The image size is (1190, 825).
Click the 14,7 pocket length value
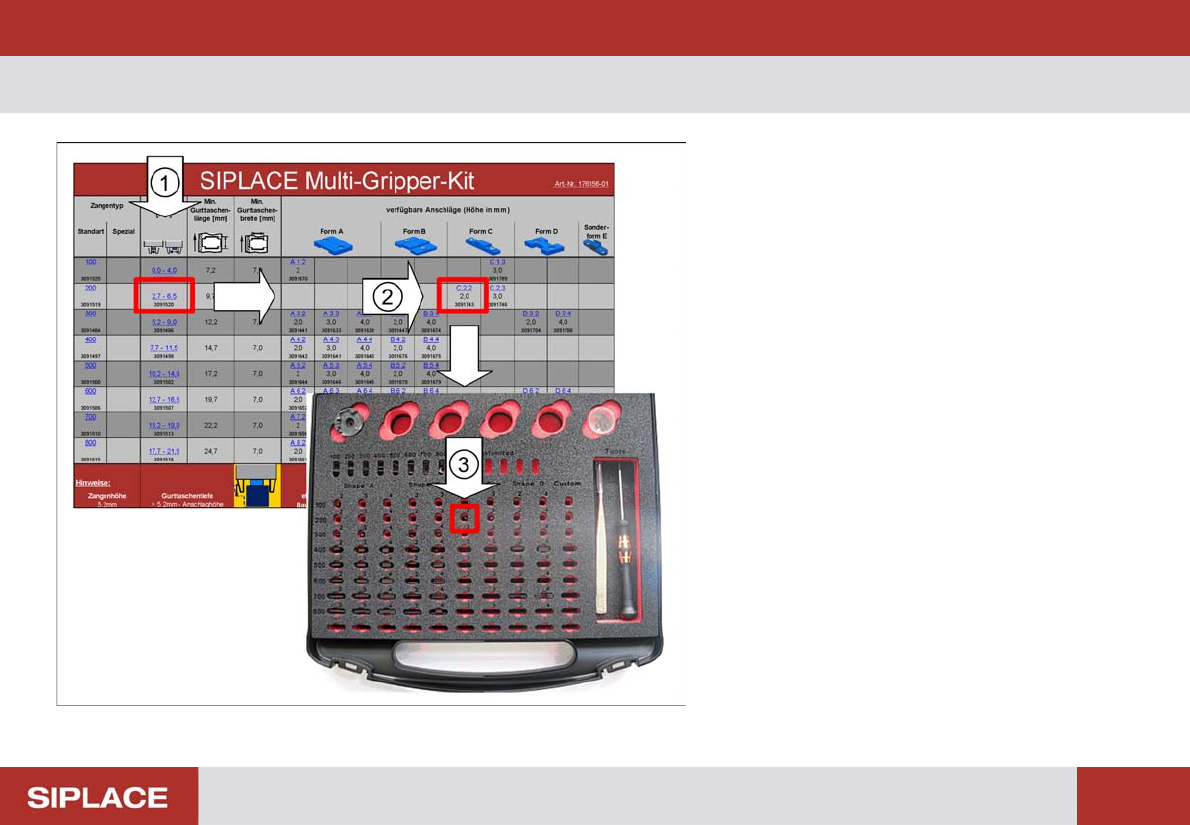click(209, 348)
